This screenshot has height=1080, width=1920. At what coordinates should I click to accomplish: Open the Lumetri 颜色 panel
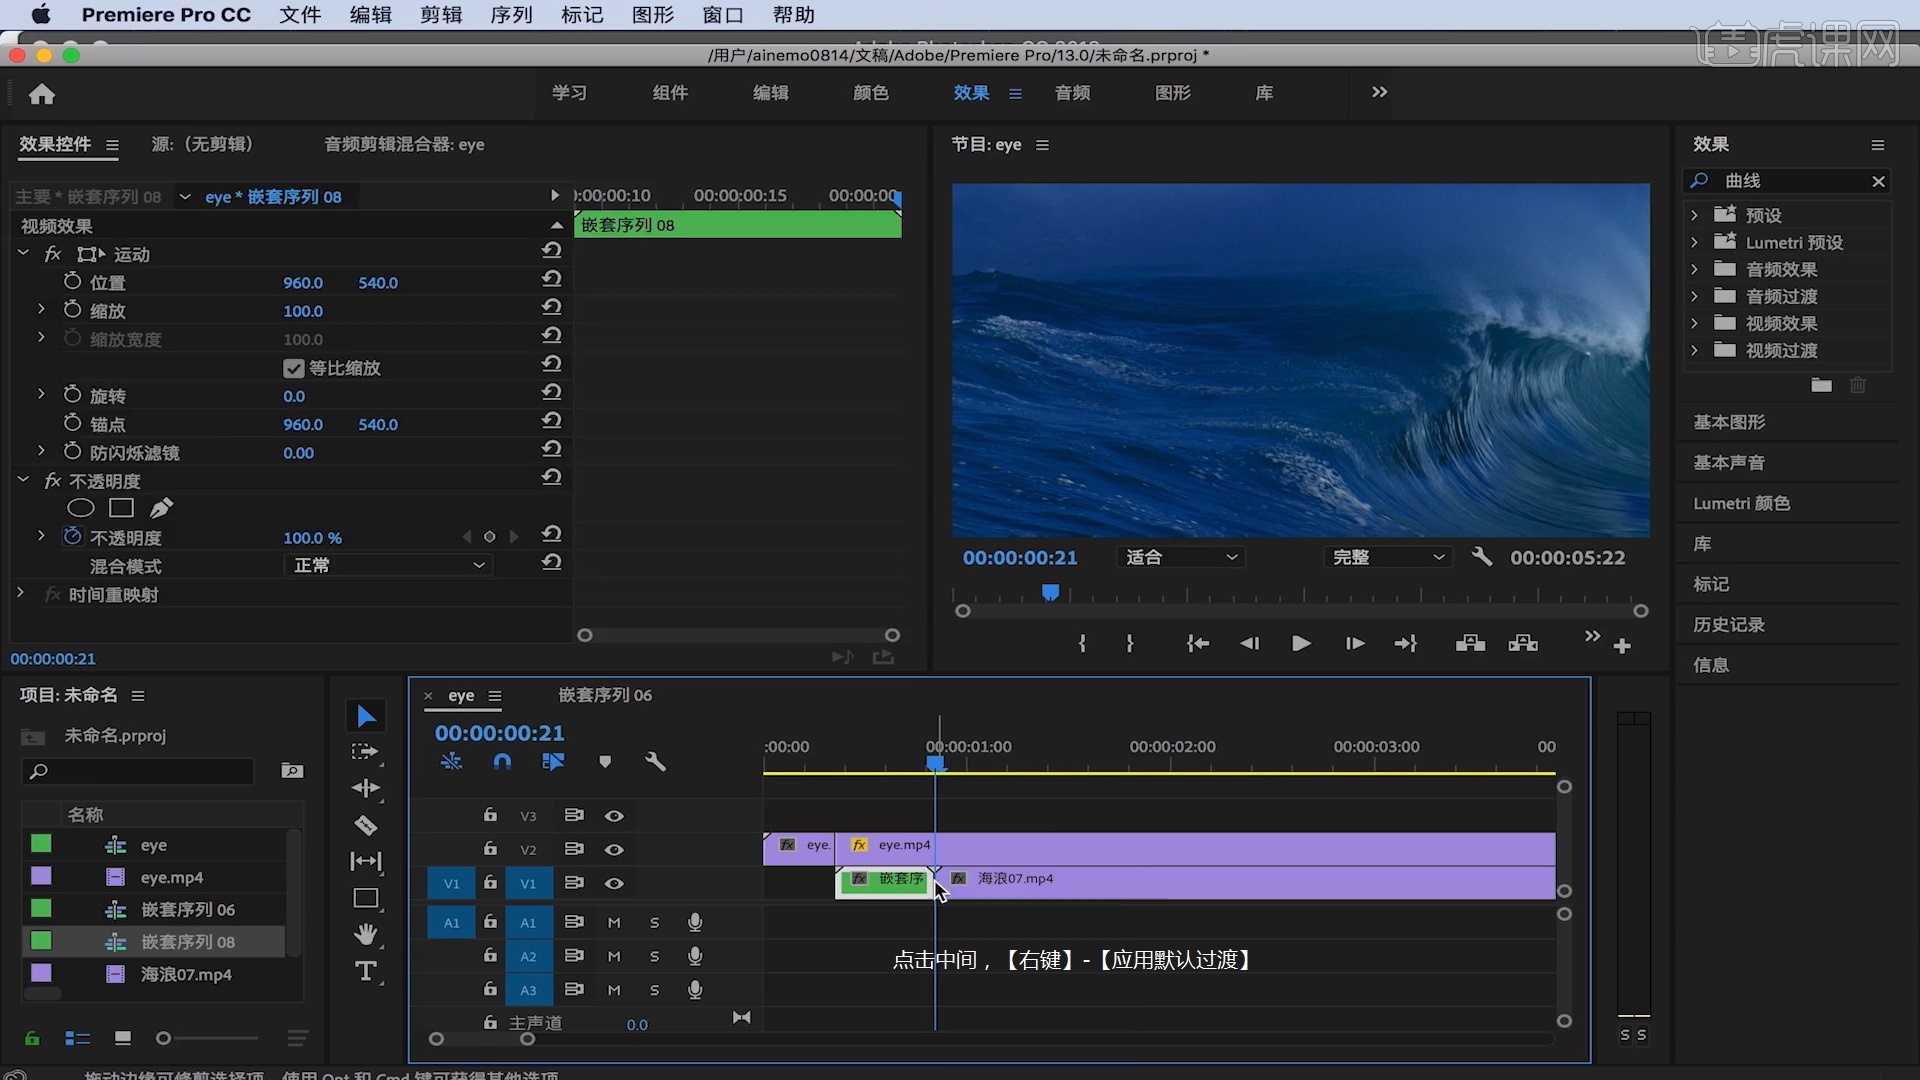(x=1741, y=503)
